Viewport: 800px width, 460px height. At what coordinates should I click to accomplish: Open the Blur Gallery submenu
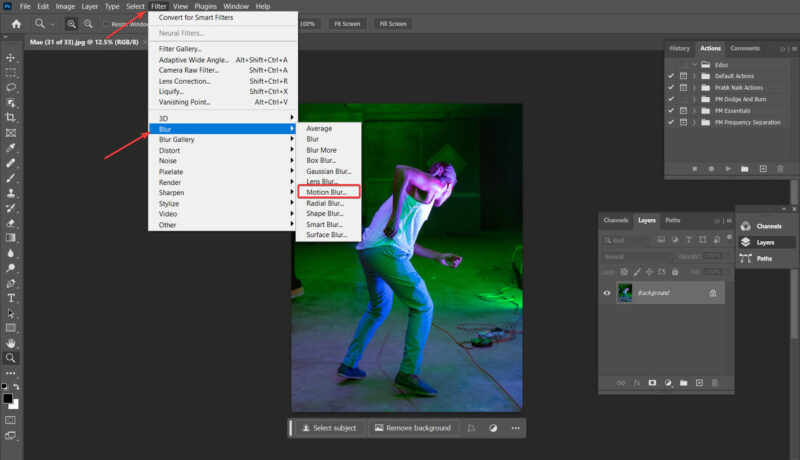(x=222, y=140)
